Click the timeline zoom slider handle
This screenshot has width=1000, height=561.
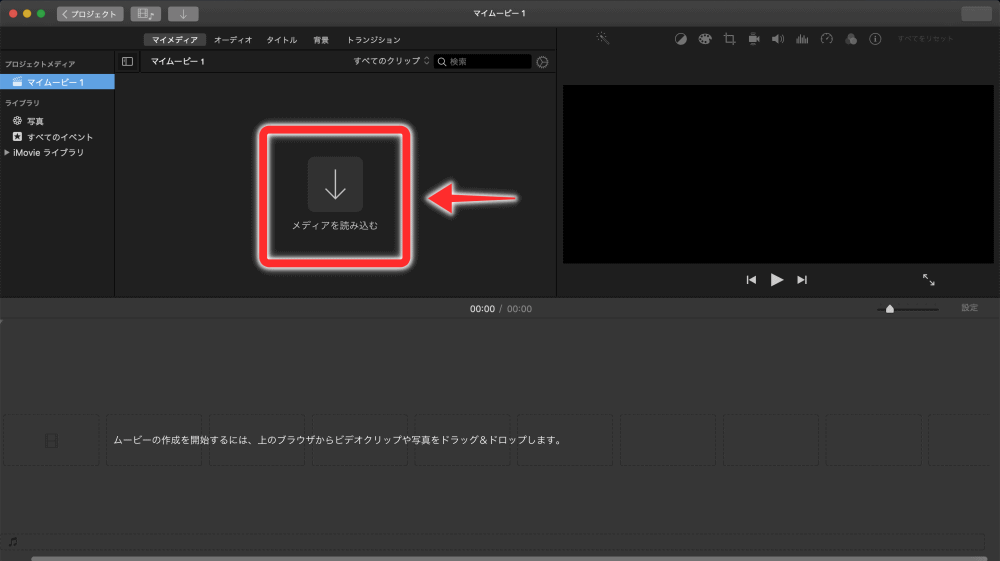(890, 309)
